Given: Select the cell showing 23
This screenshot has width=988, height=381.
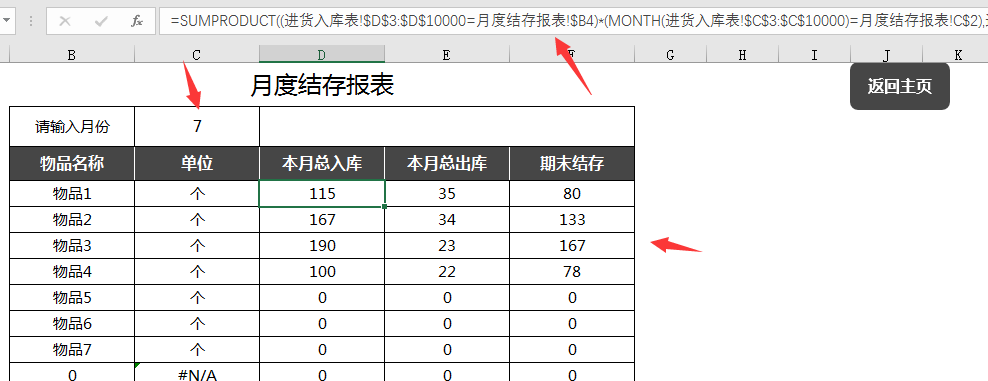Looking at the screenshot, I should click(x=447, y=245).
